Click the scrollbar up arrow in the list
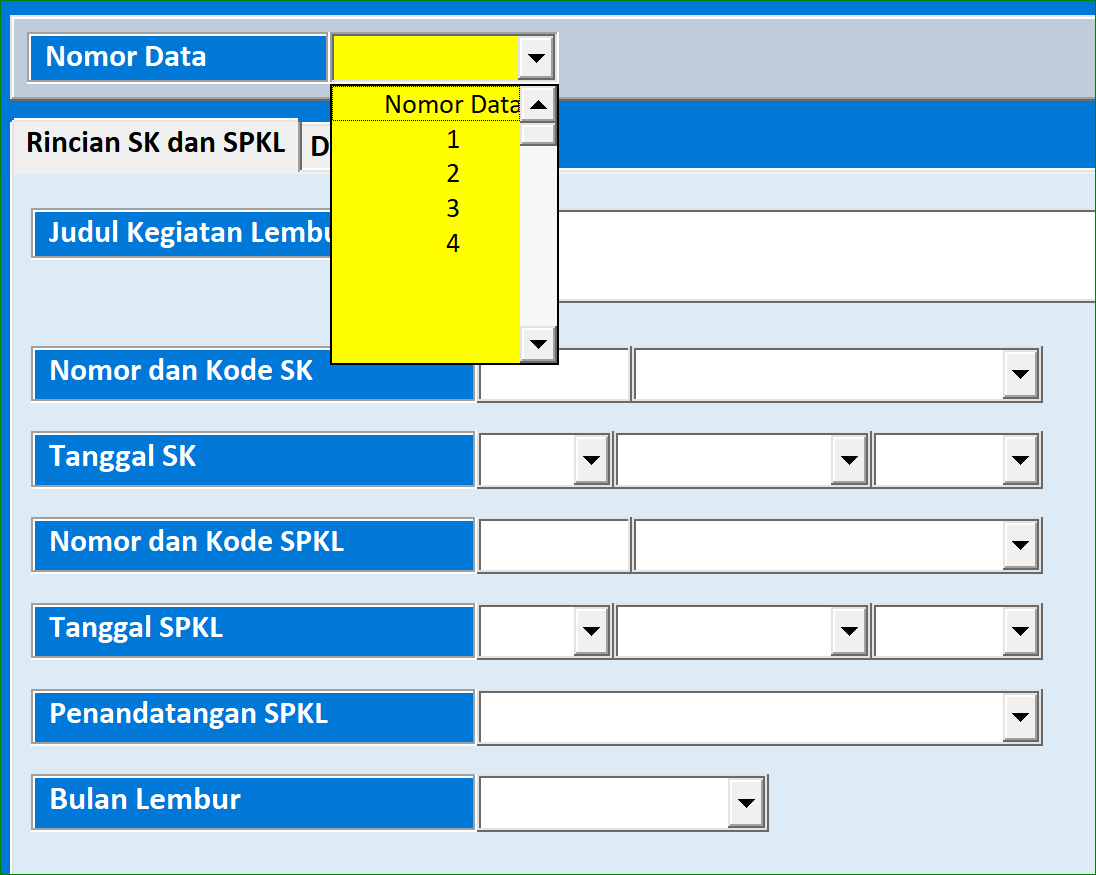Image resolution: width=1096 pixels, height=875 pixels. click(x=537, y=104)
